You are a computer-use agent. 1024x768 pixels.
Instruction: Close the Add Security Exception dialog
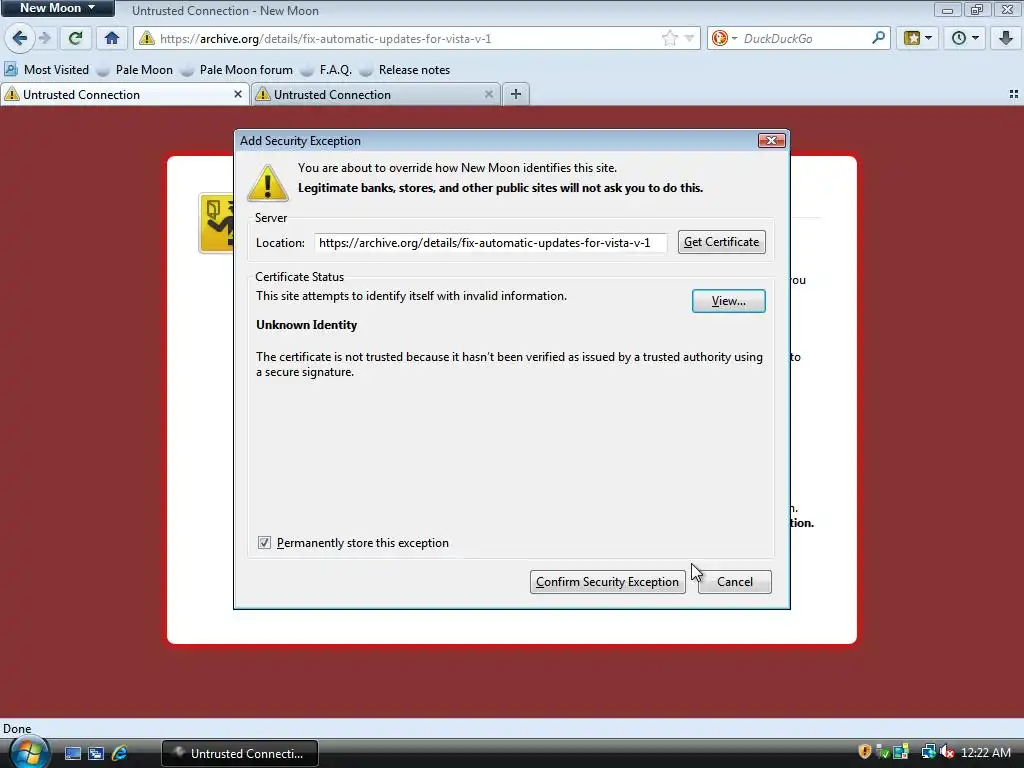pyautogui.click(x=771, y=140)
